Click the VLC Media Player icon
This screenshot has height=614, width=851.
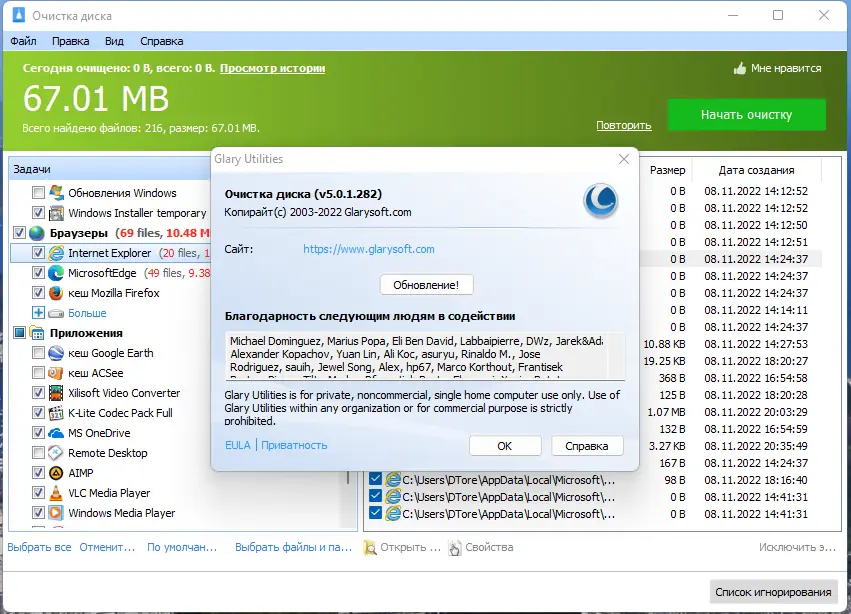click(54, 492)
